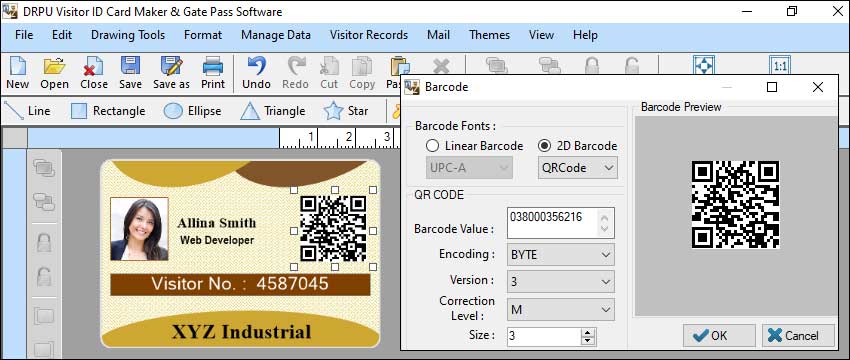This screenshot has width=850, height=360.
Task: Click the left sidebar locked padlock icon
Action: [44, 242]
